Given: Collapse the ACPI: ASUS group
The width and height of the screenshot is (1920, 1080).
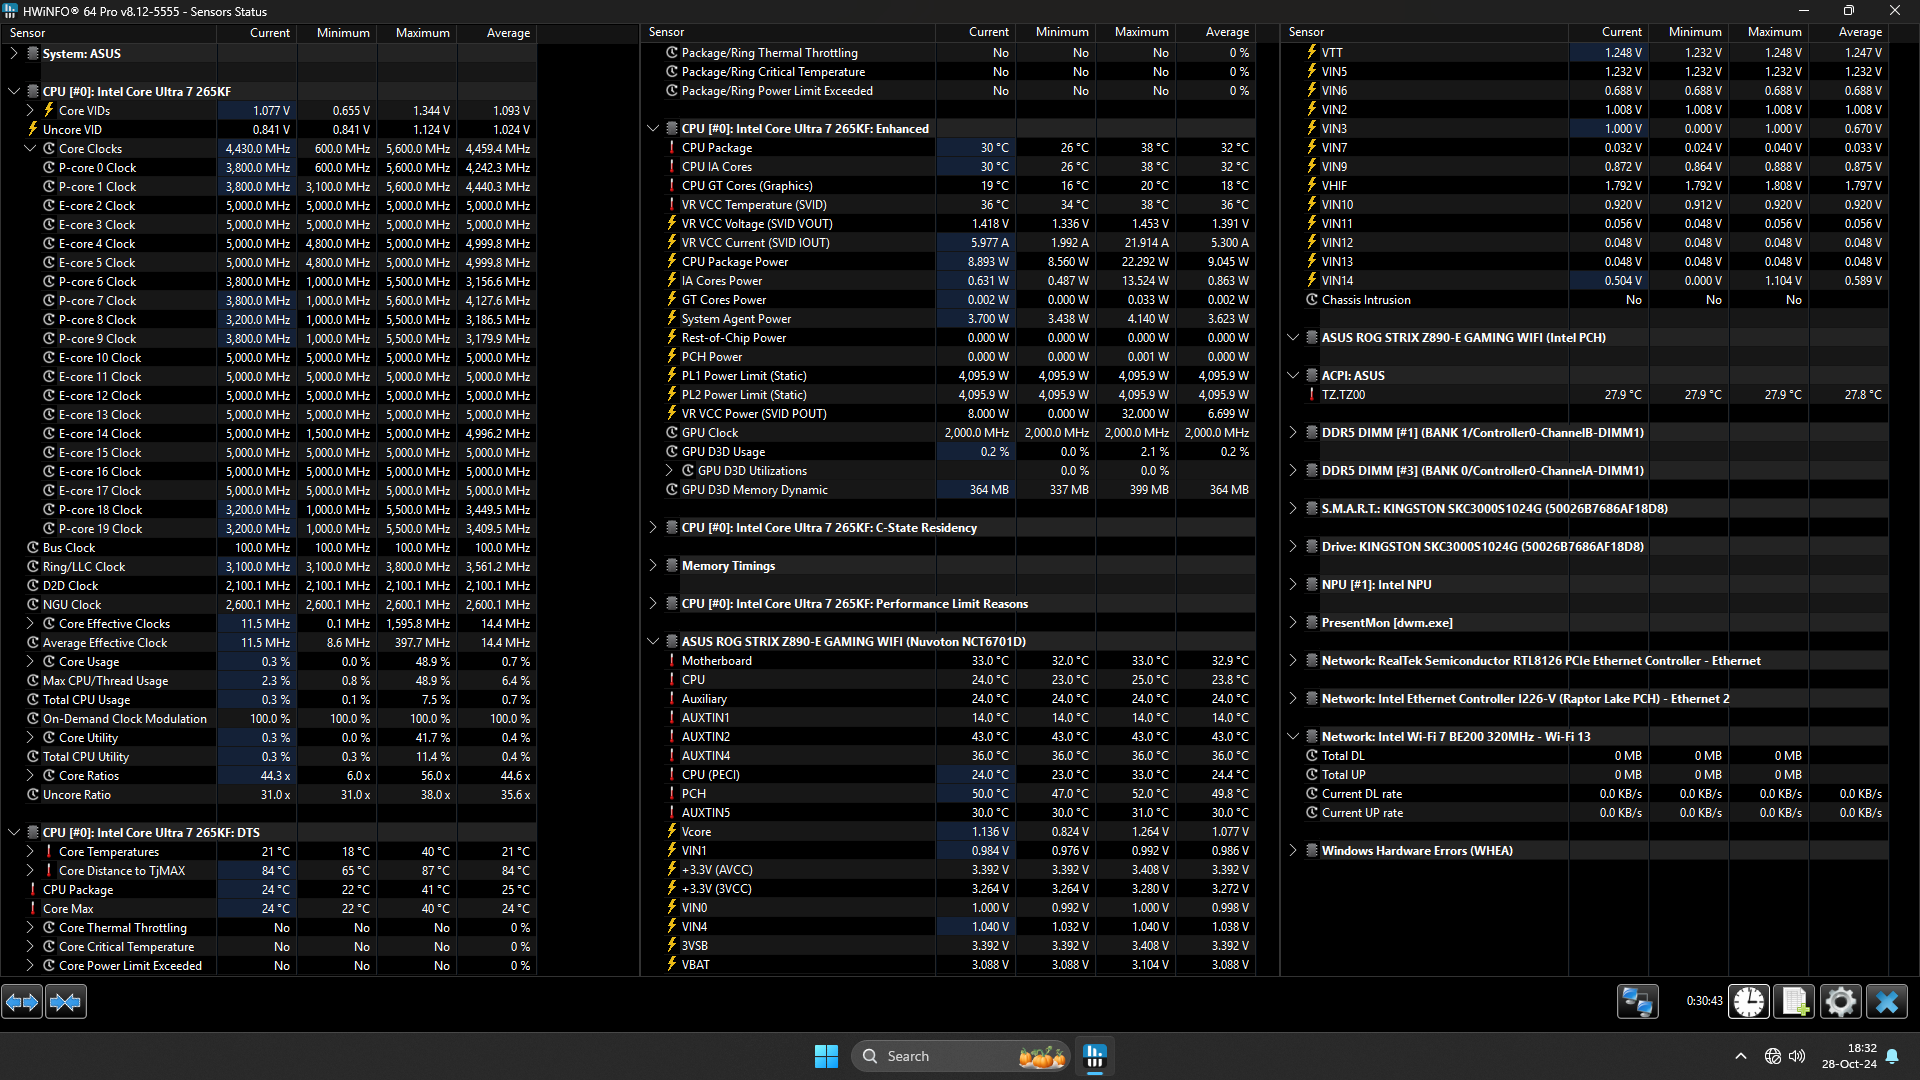Looking at the screenshot, I should coord(1293,376).
